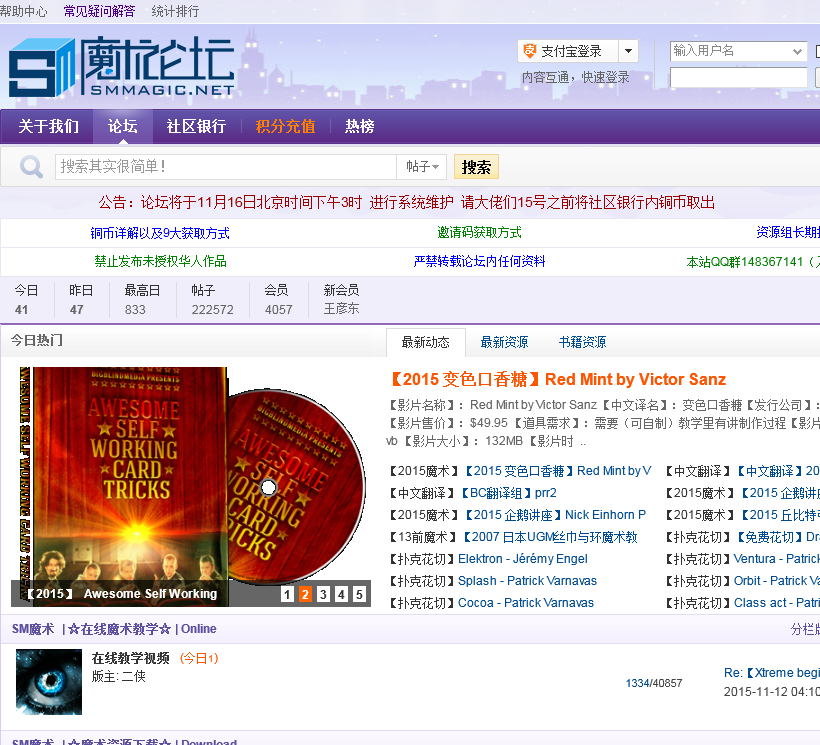Open the username field dropdown

797,51
